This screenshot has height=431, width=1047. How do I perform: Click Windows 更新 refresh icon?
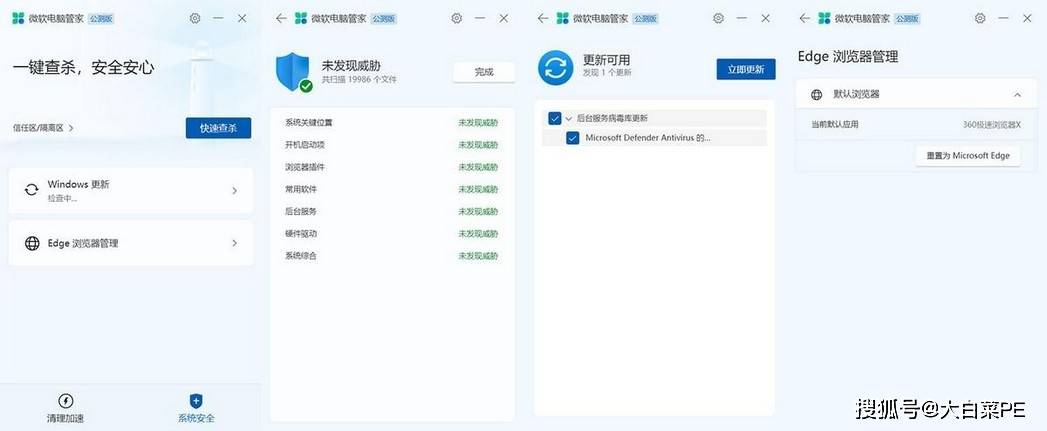31,190
